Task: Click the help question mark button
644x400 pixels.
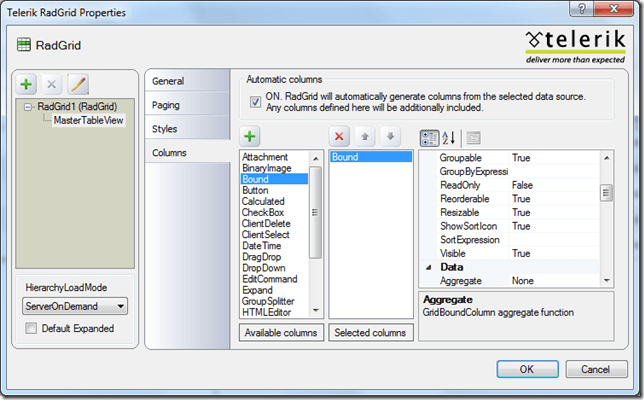Action: (x=582, y=8)
